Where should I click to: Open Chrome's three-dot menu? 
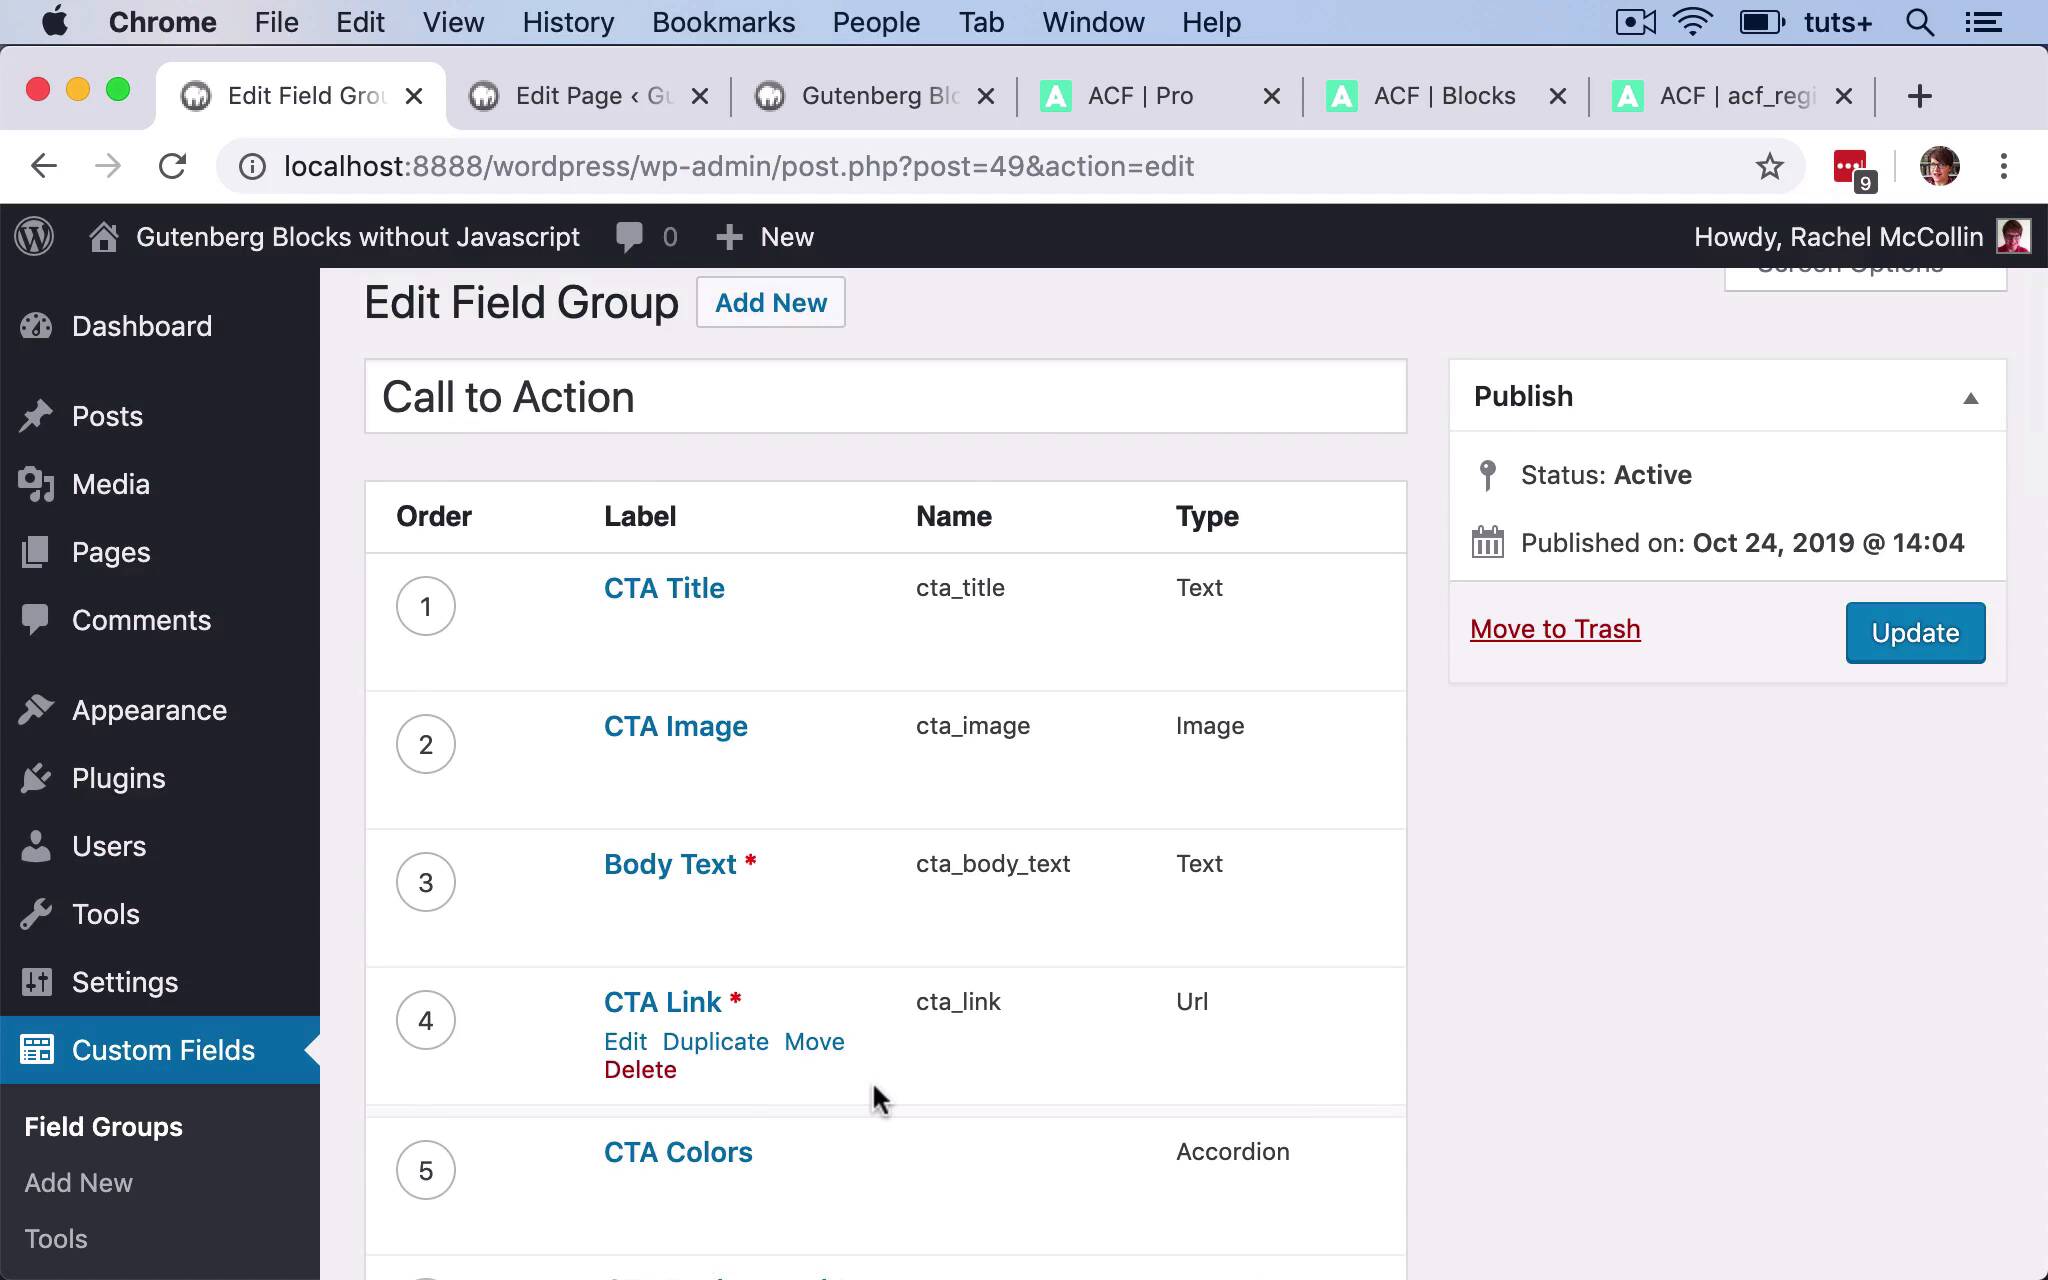point(2003,166)
